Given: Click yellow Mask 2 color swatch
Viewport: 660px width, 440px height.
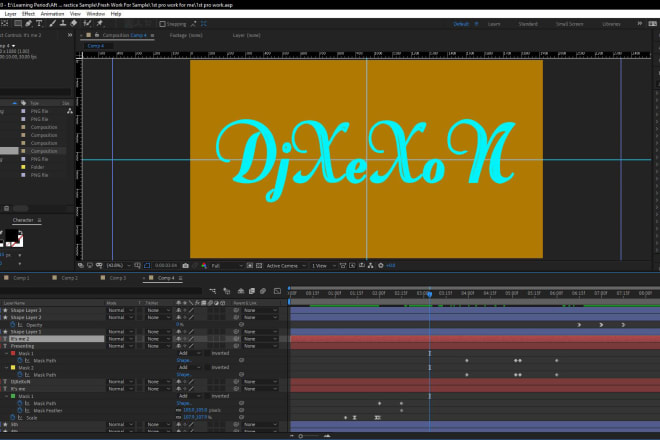Looking at the screenshot, I should (13, 368).
